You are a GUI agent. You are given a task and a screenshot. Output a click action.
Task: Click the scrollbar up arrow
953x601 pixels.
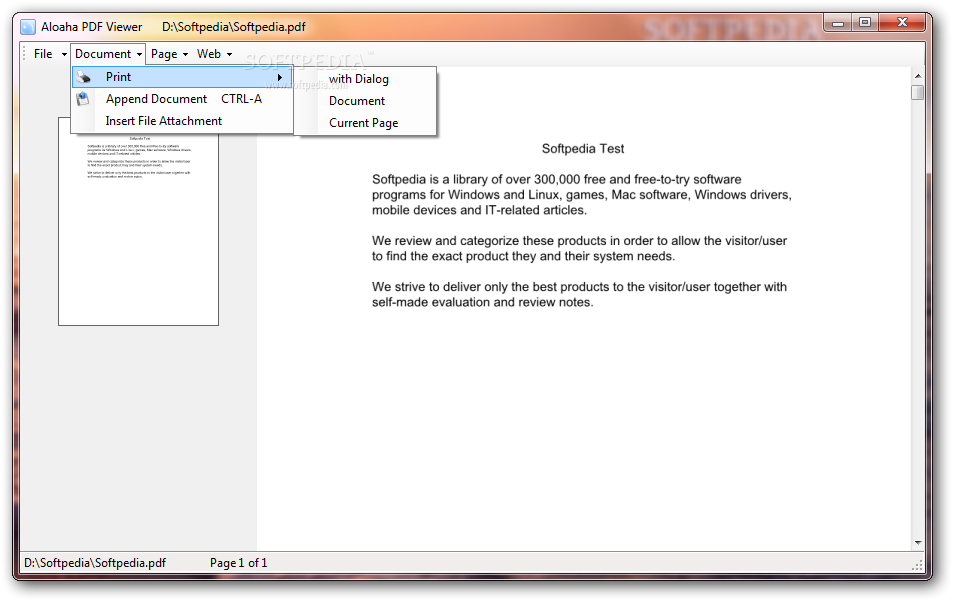[x=918, y=76]
